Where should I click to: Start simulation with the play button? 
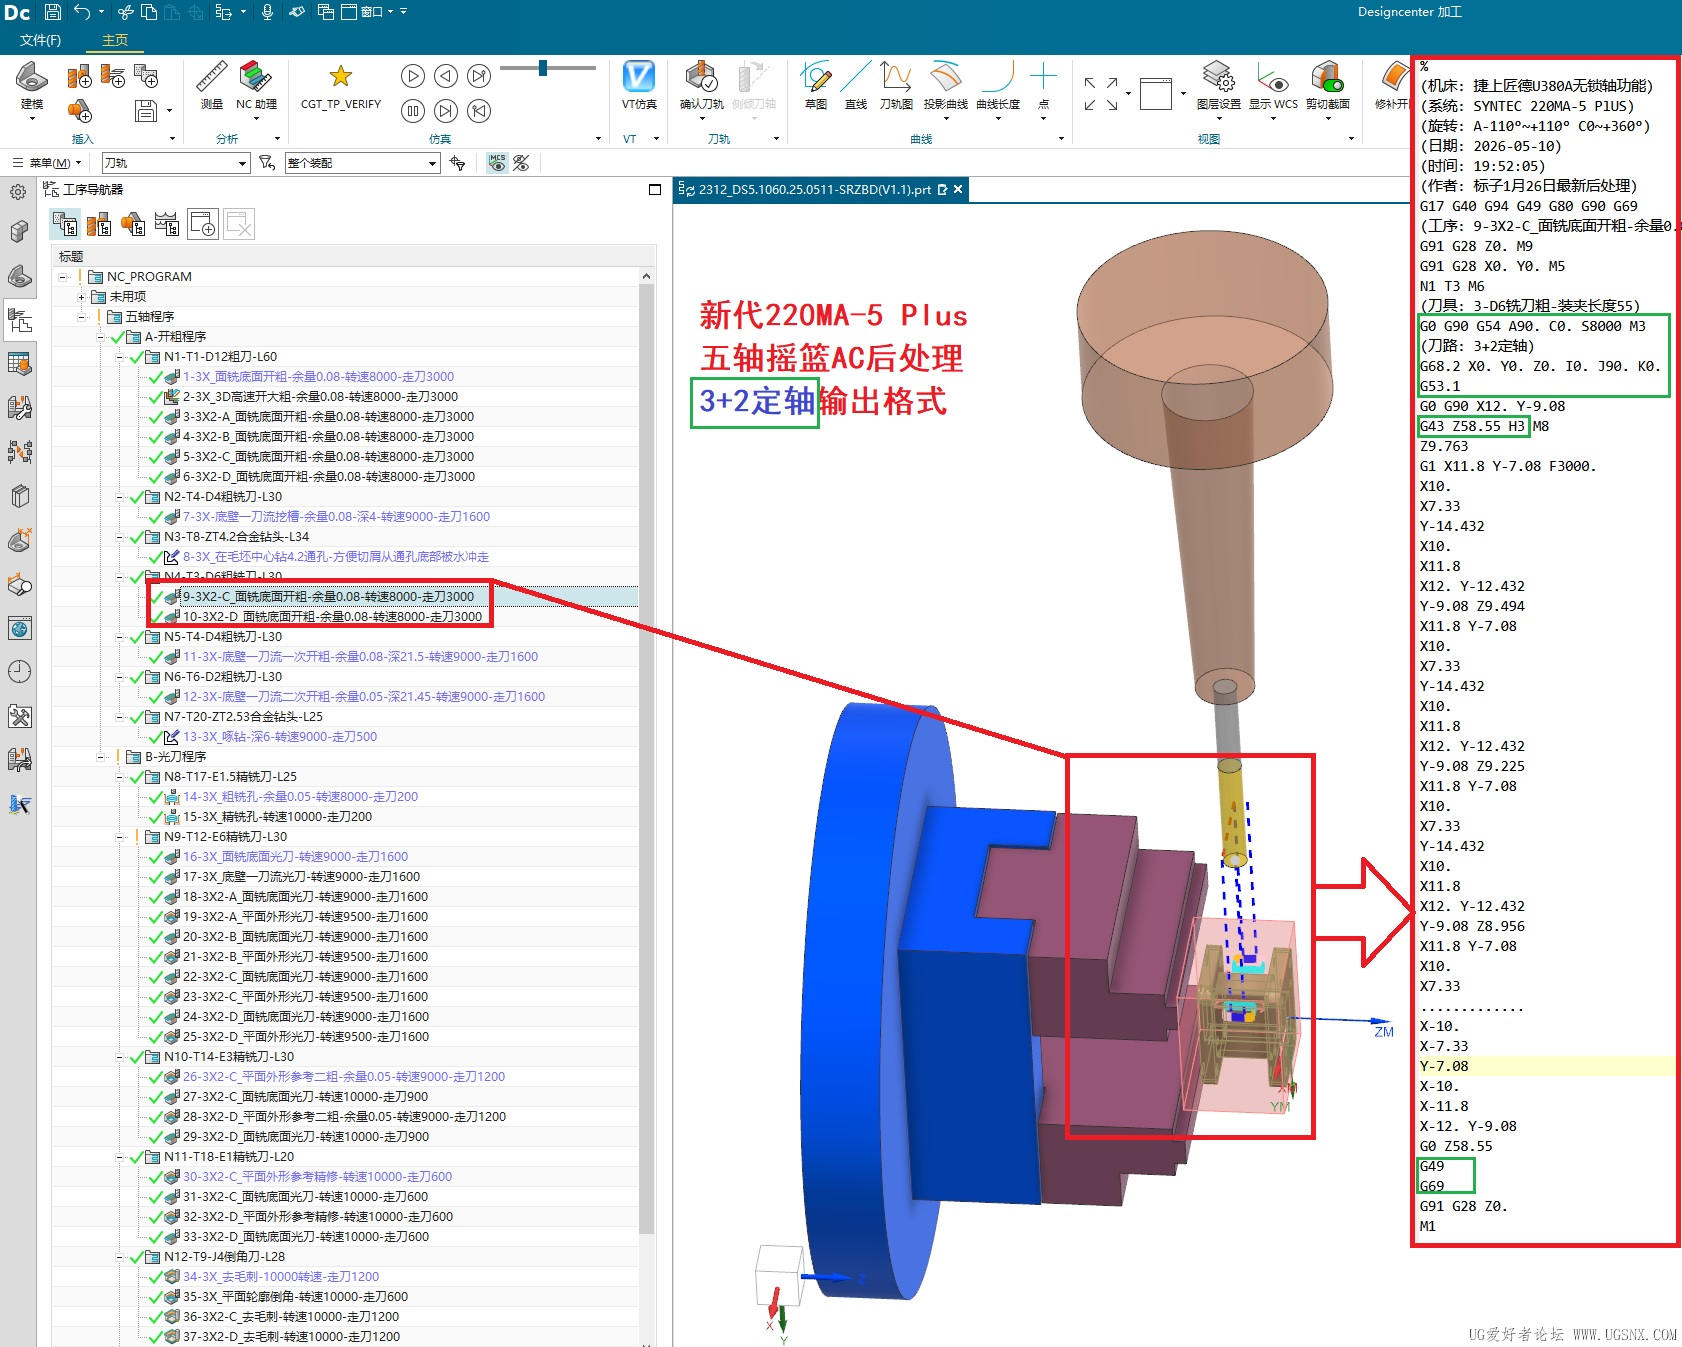pyautogui.click(x=412, y=76)
